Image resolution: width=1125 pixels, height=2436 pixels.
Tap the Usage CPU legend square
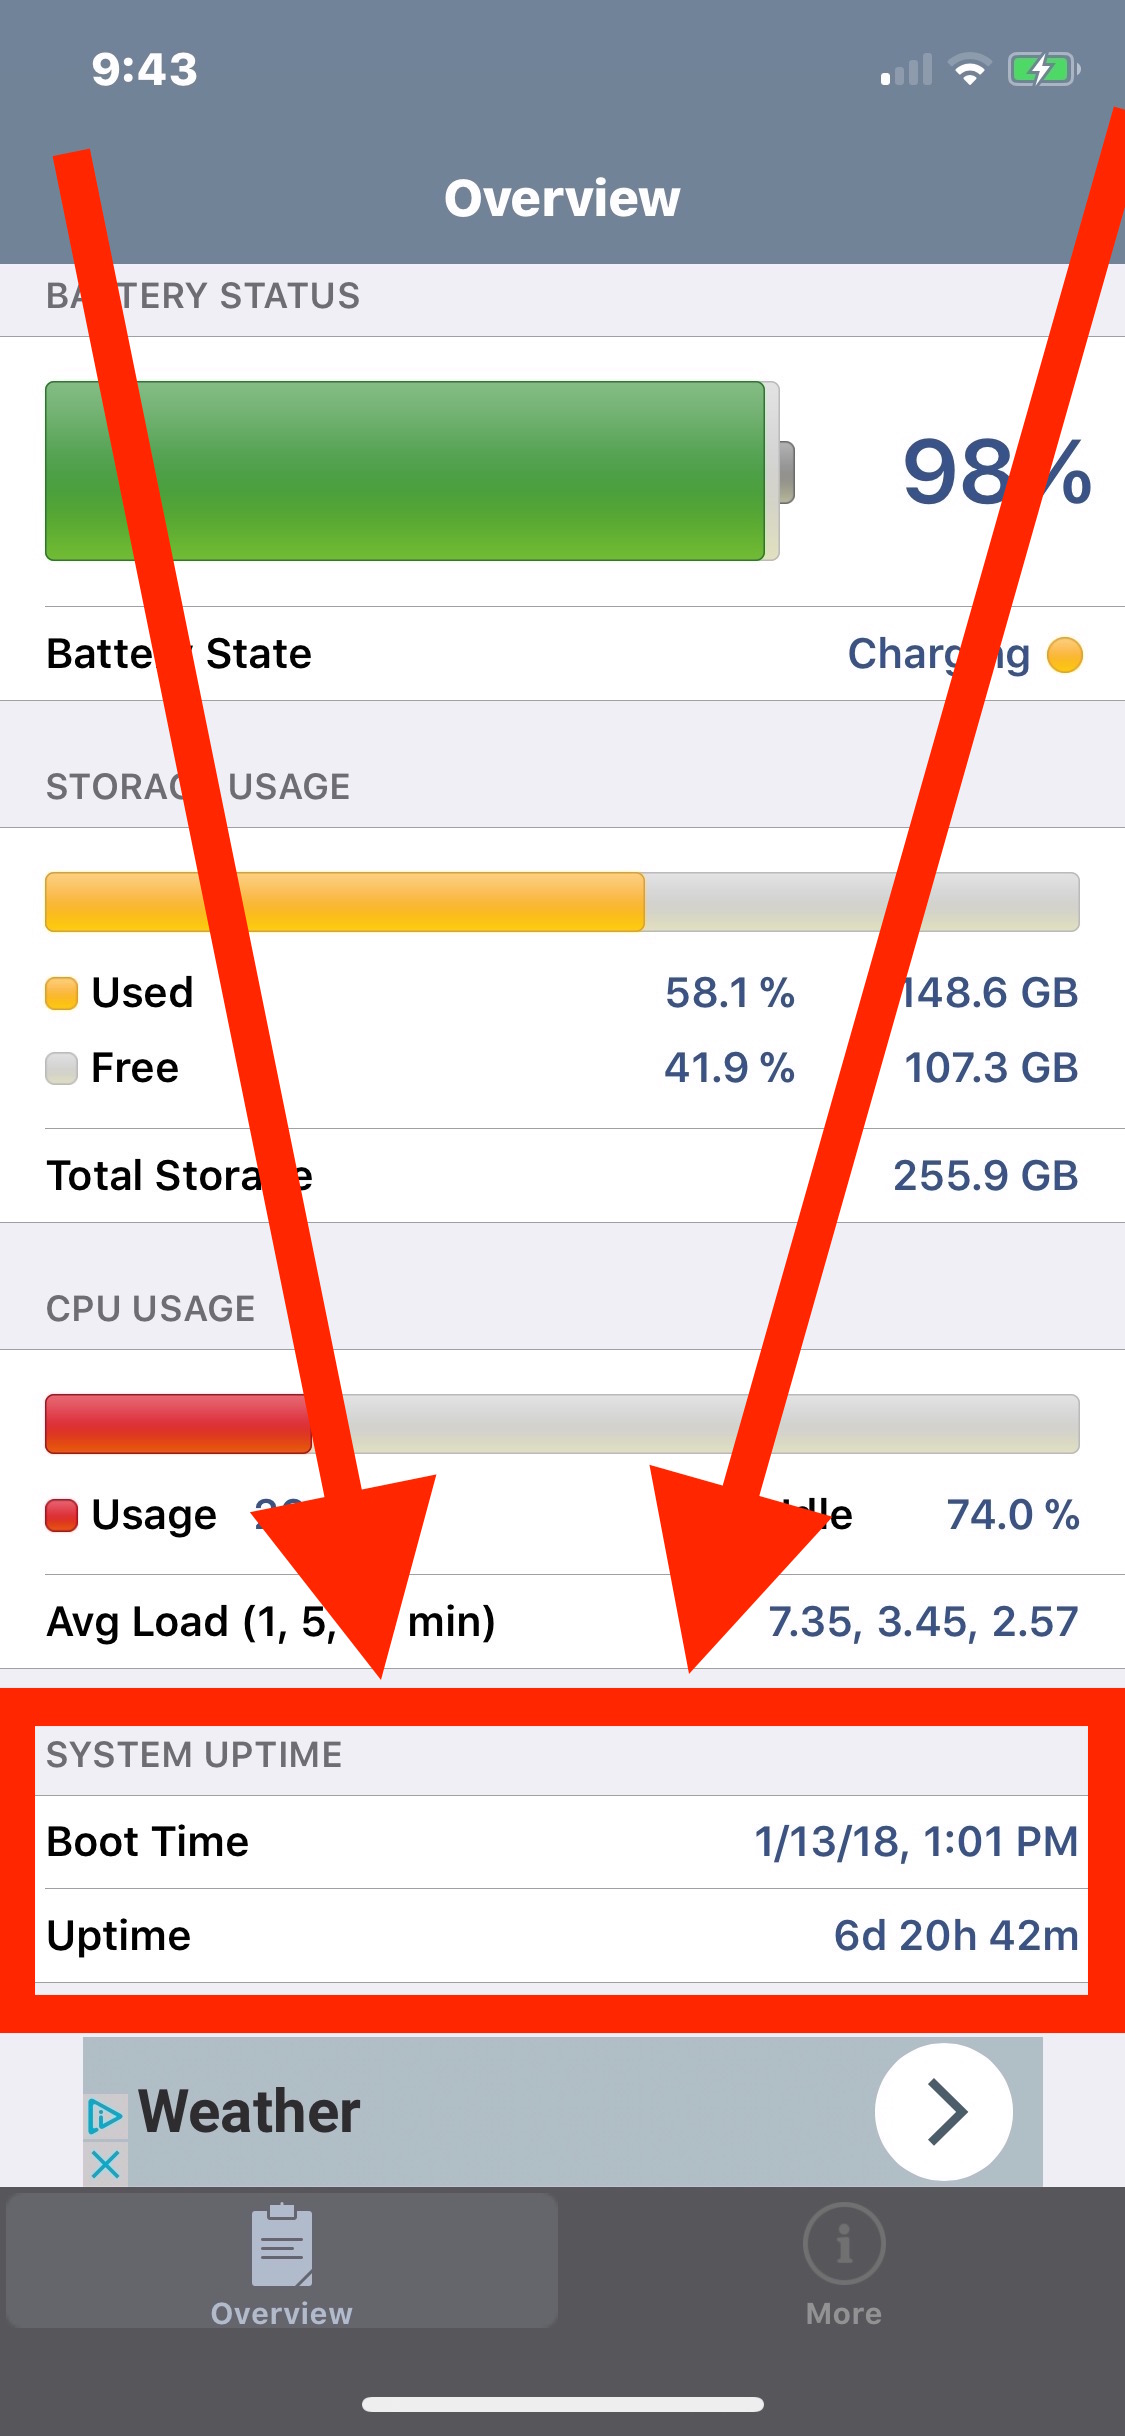click(61, 1513)
